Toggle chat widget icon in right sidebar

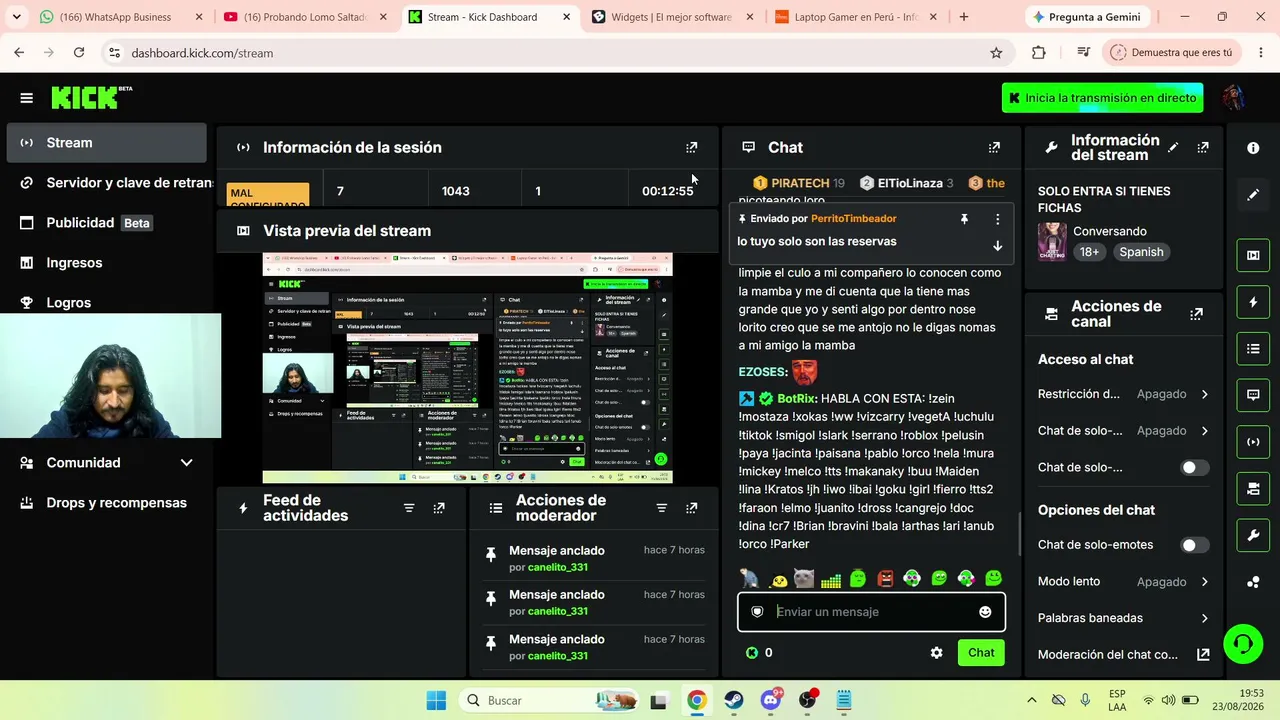(1253, 395)
